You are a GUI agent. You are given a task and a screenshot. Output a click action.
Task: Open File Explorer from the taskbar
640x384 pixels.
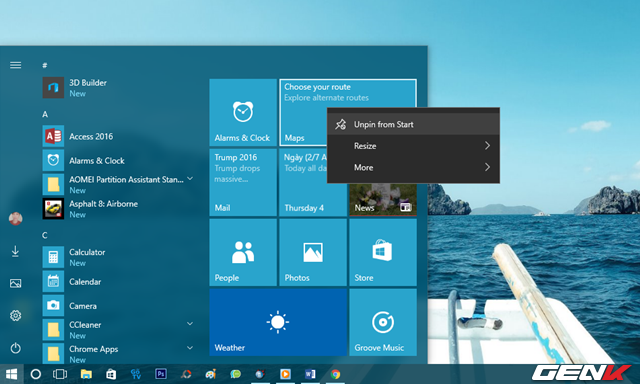coord(86,374)
